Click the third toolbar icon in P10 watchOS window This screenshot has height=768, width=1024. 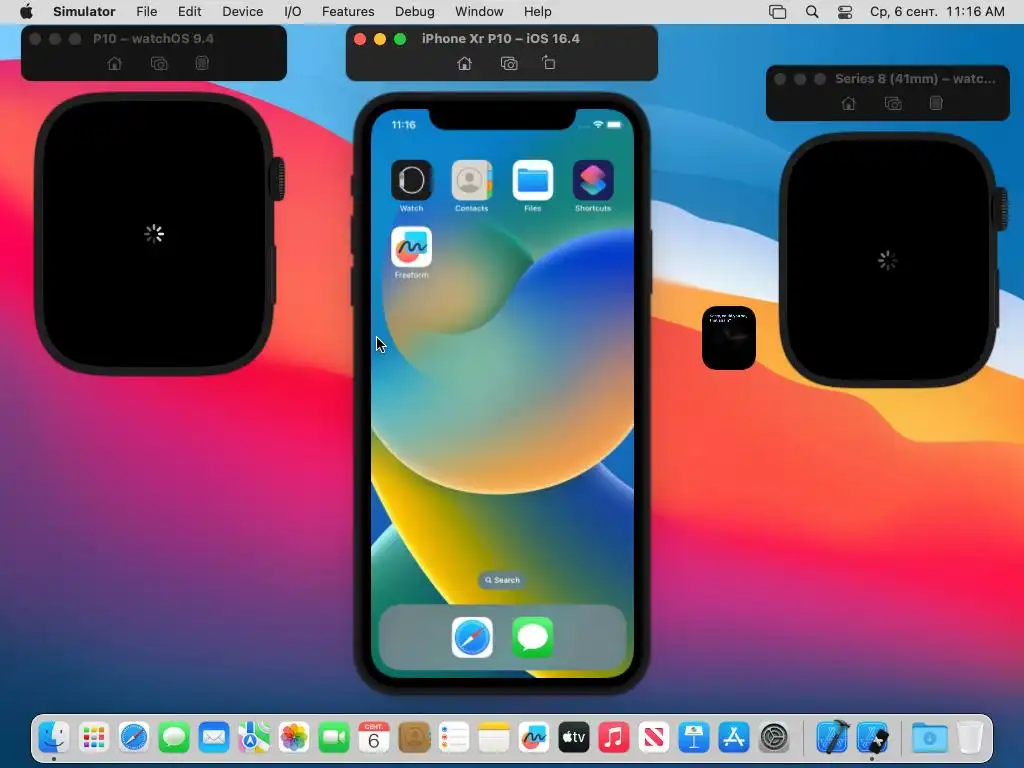202,63
